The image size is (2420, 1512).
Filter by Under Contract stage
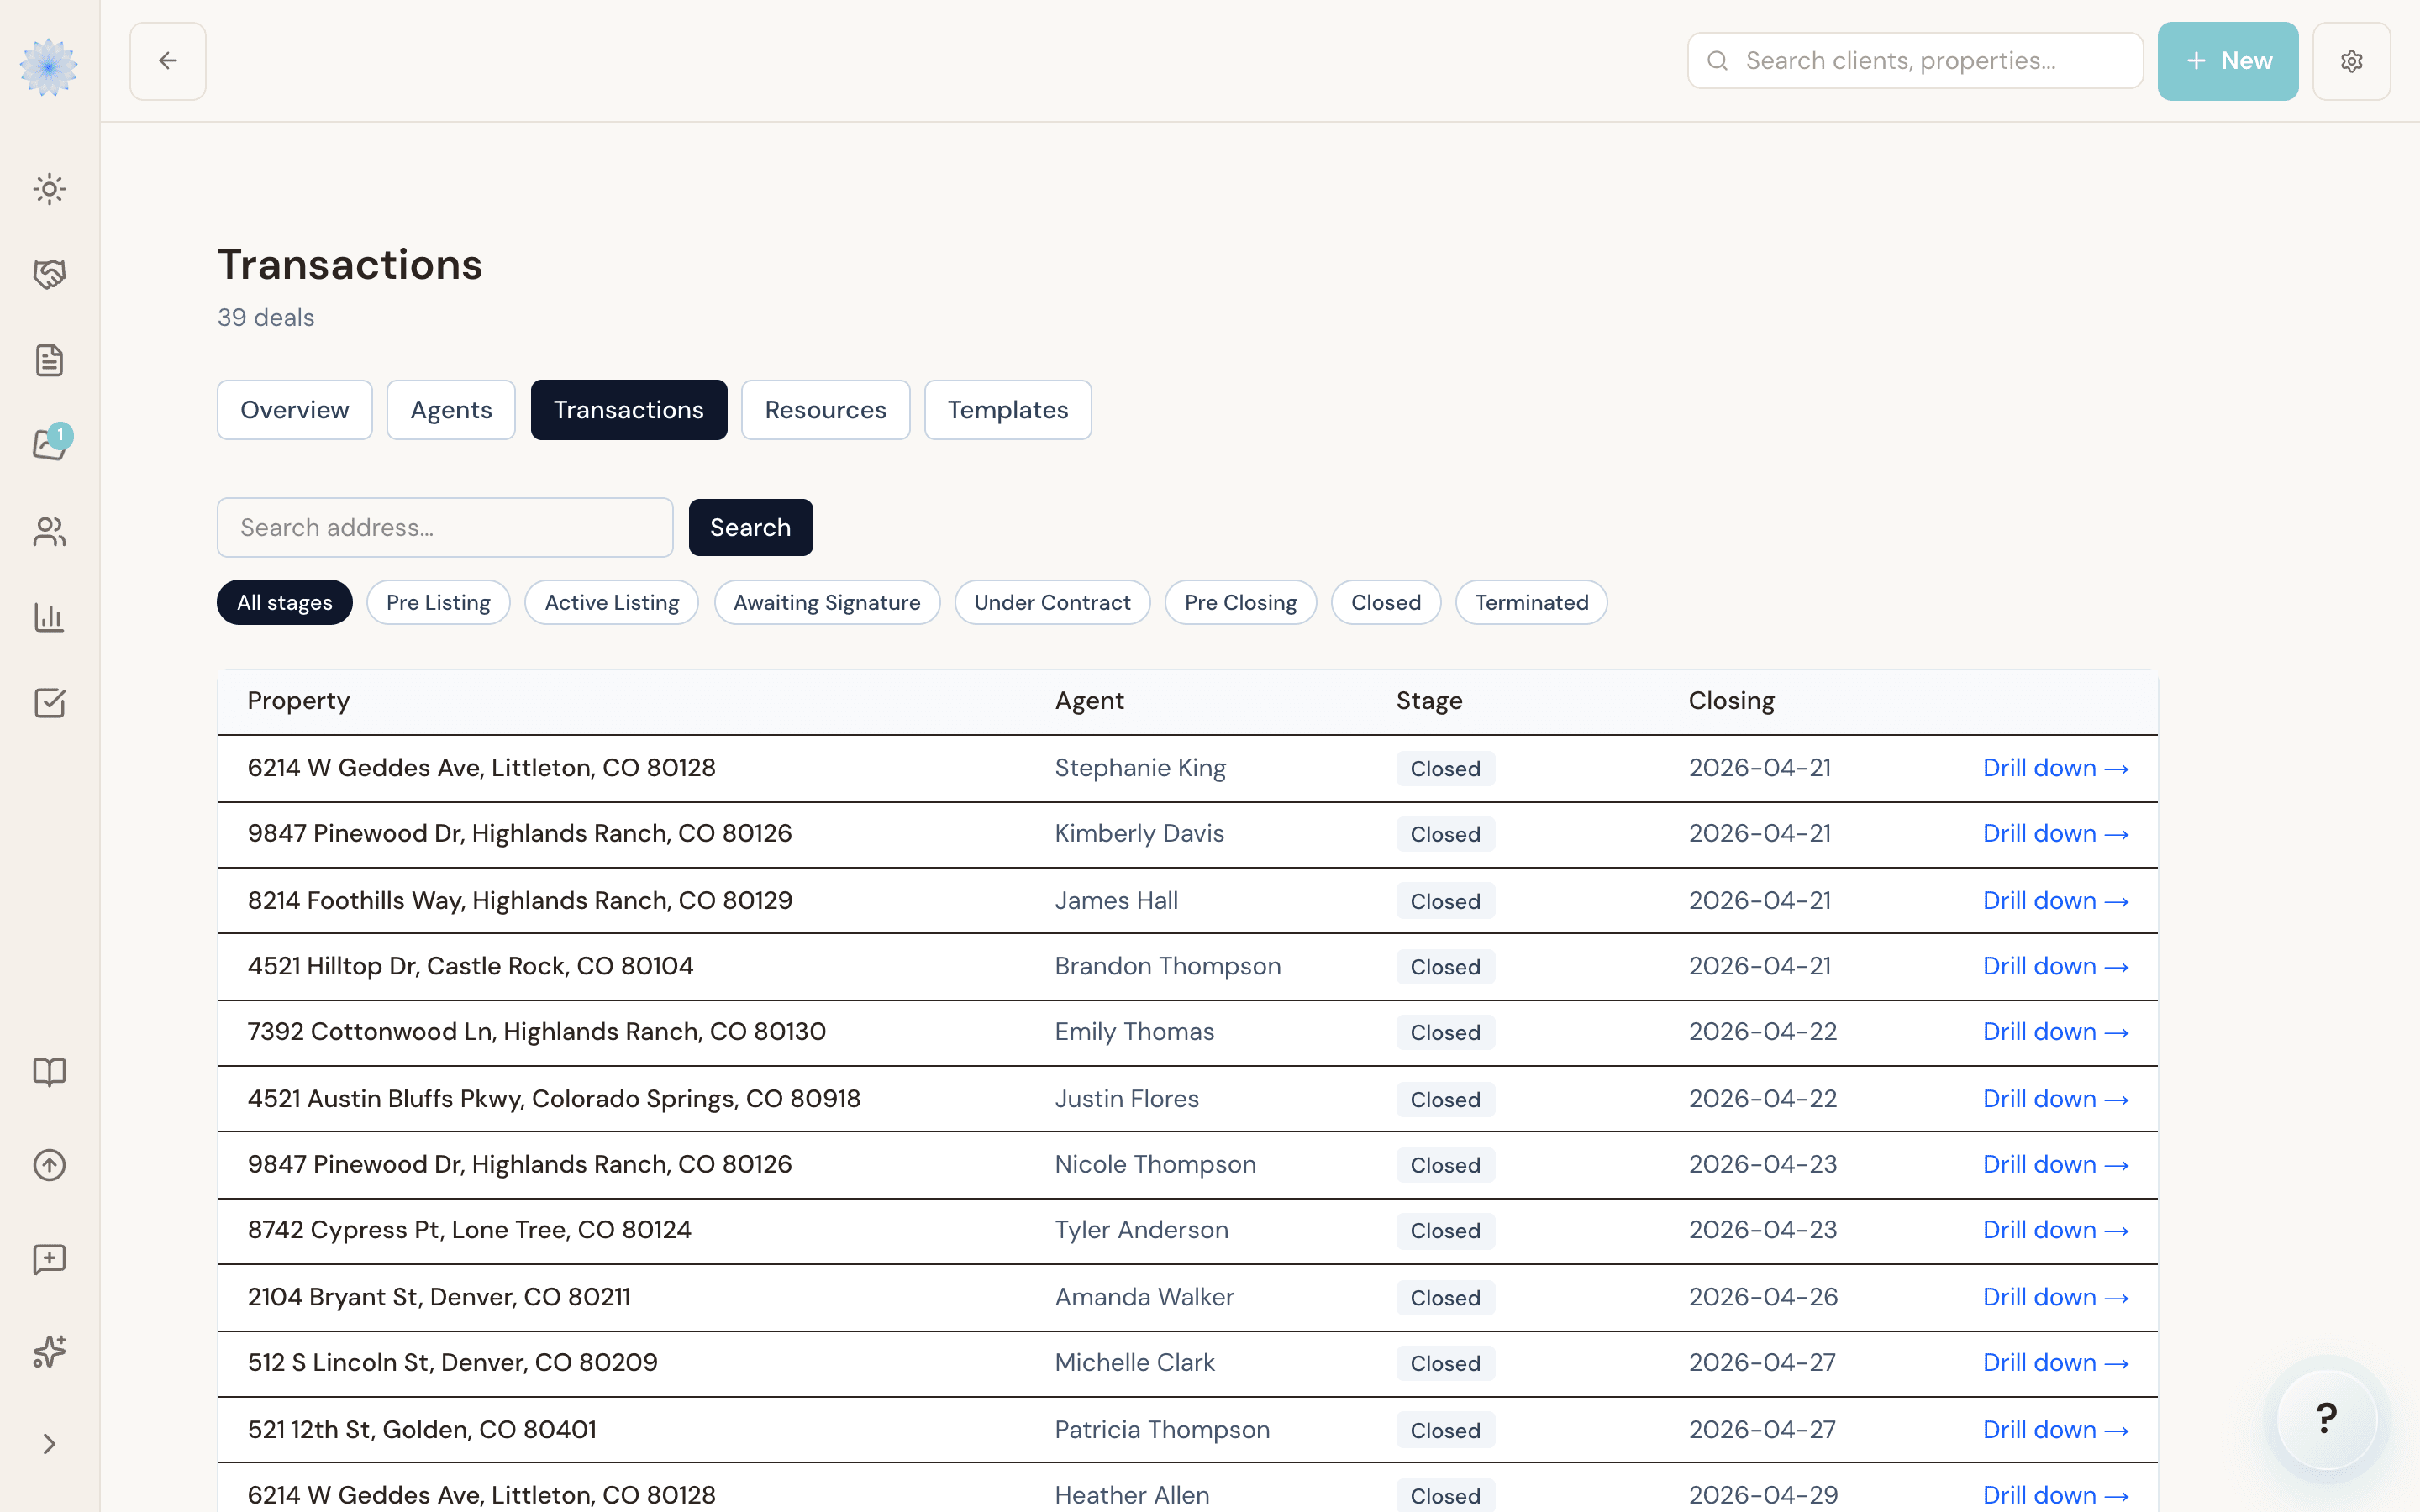pos(1052,602)
